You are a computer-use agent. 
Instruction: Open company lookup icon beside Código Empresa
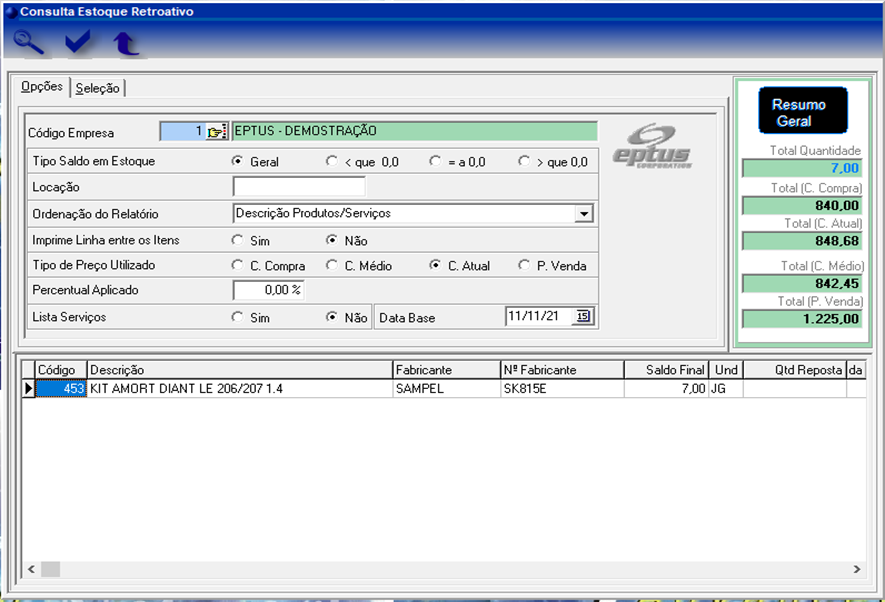coord(217,132)
